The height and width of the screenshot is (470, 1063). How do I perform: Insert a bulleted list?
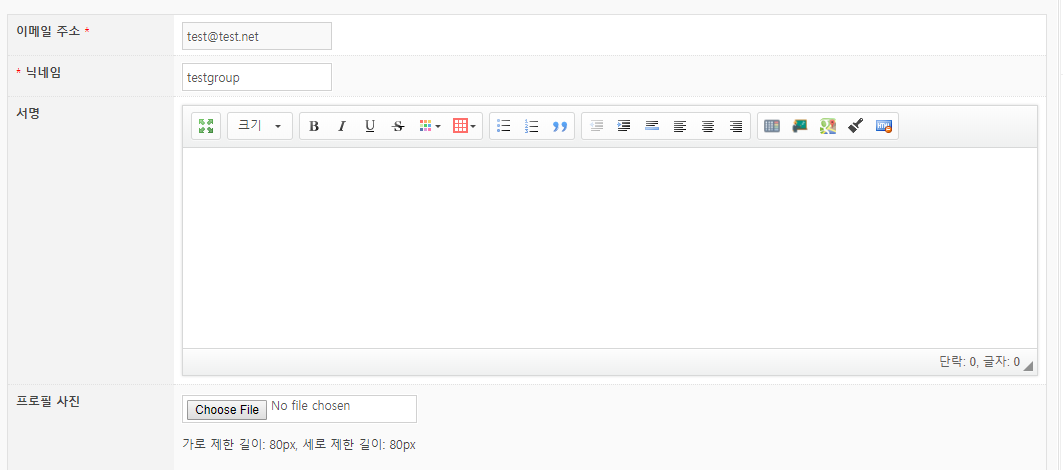click(504, 126)
